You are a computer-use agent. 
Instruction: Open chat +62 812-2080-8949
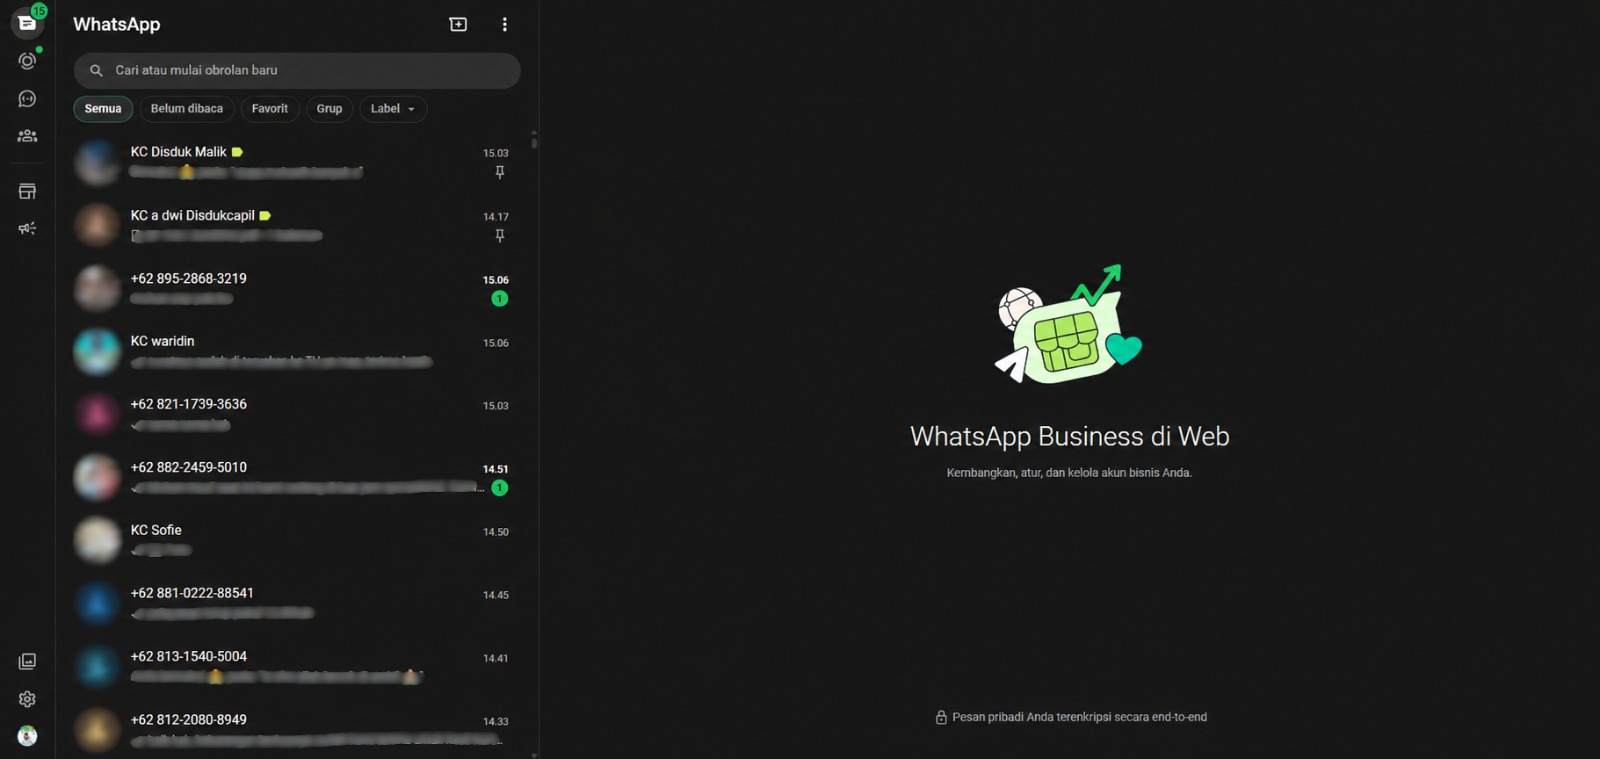tap(297, 729)
